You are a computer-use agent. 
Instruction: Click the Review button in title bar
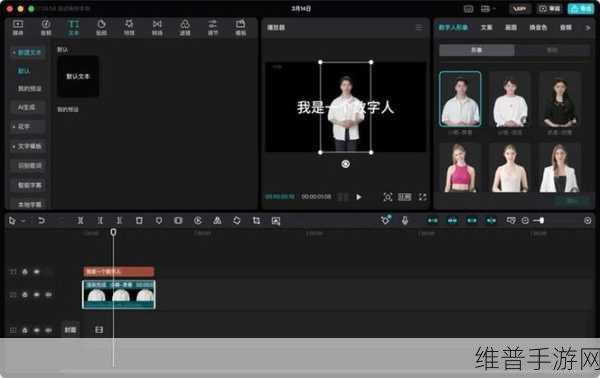(549, 8)
